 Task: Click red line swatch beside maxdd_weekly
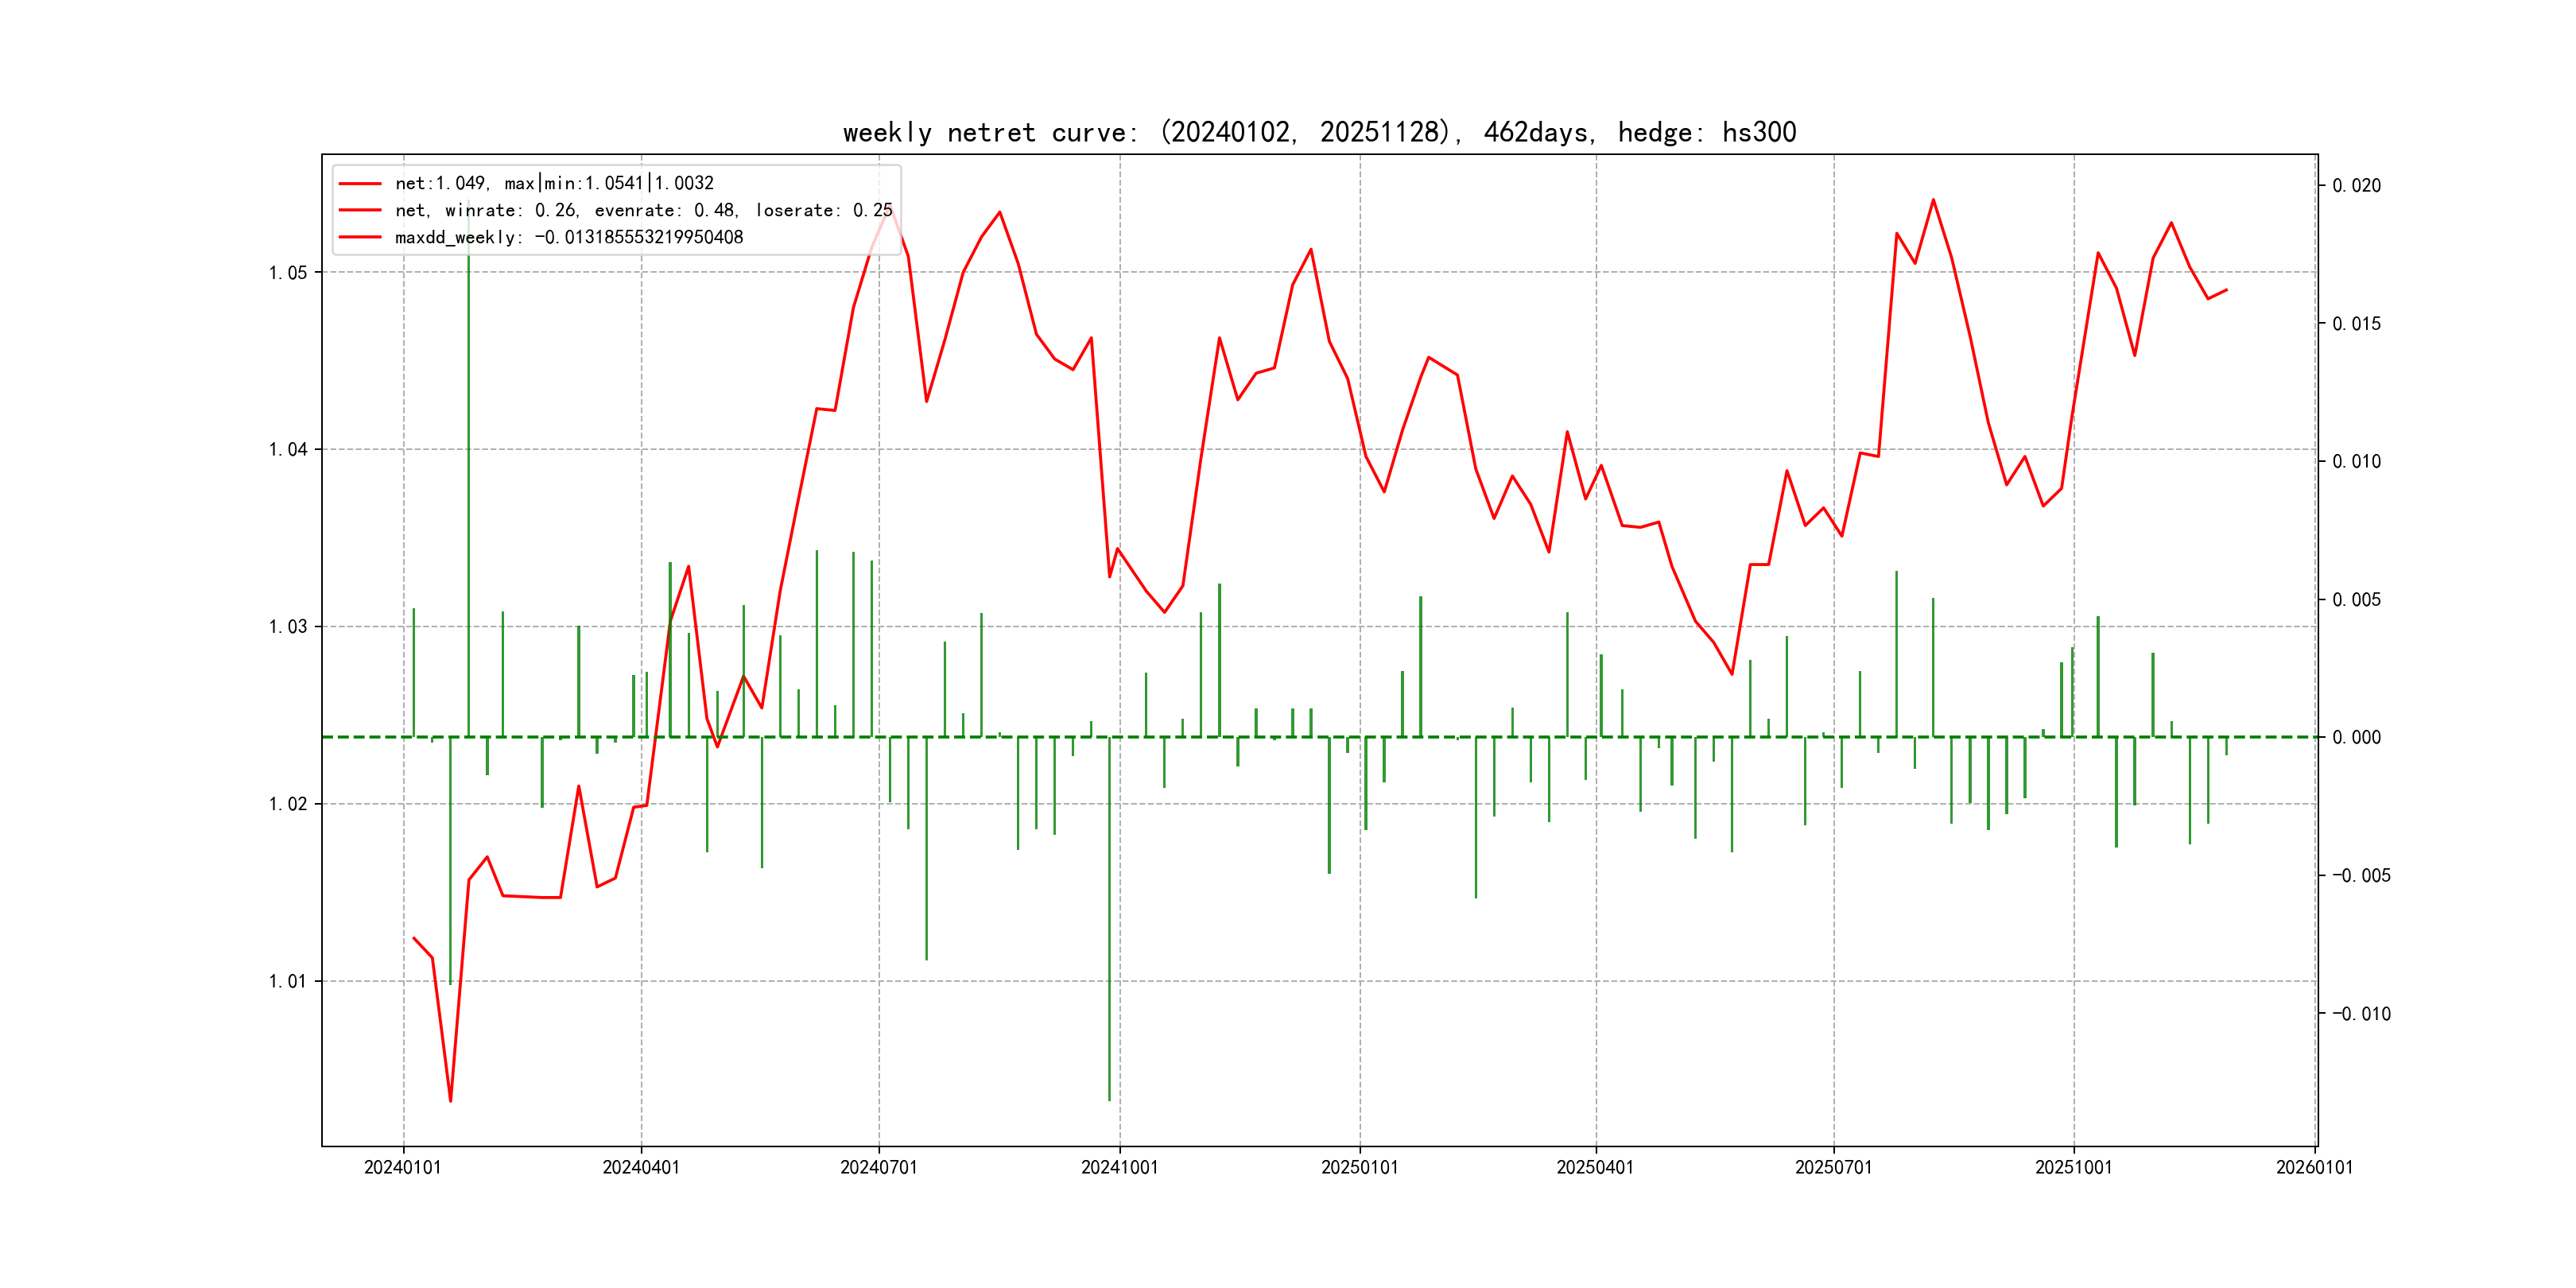(x=360, y=237)
